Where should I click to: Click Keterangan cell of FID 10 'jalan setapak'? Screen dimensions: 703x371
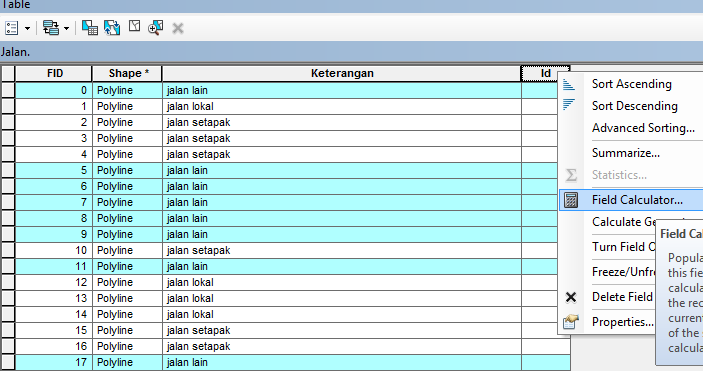tap(342, 250)
